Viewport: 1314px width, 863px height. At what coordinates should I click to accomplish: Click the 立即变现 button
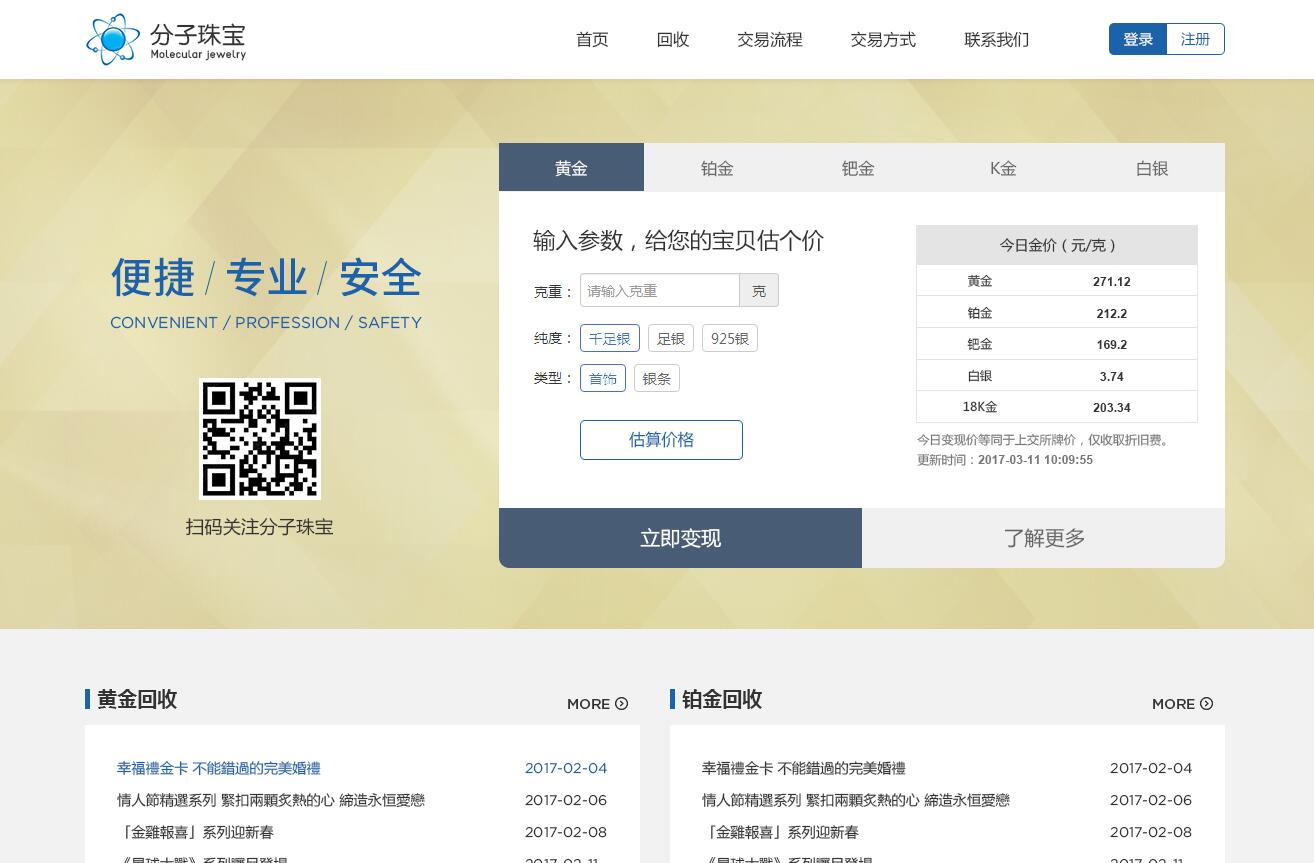pos(680,538)
